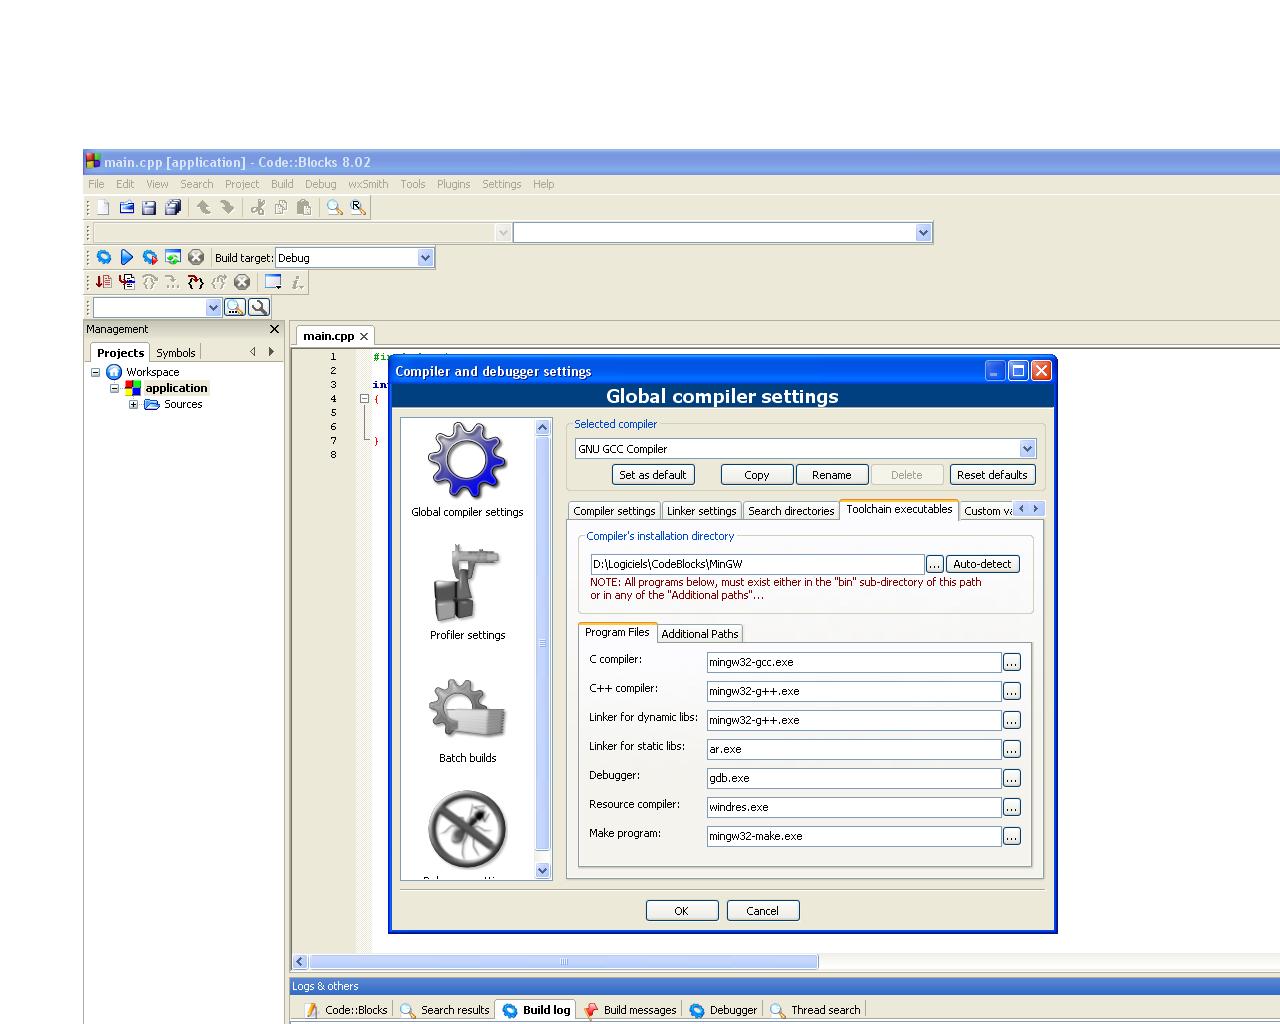The image size is (1280, 1024).
Task: Open the thread search text combo box
Action: pyautogui.click(x=157, y=307)
